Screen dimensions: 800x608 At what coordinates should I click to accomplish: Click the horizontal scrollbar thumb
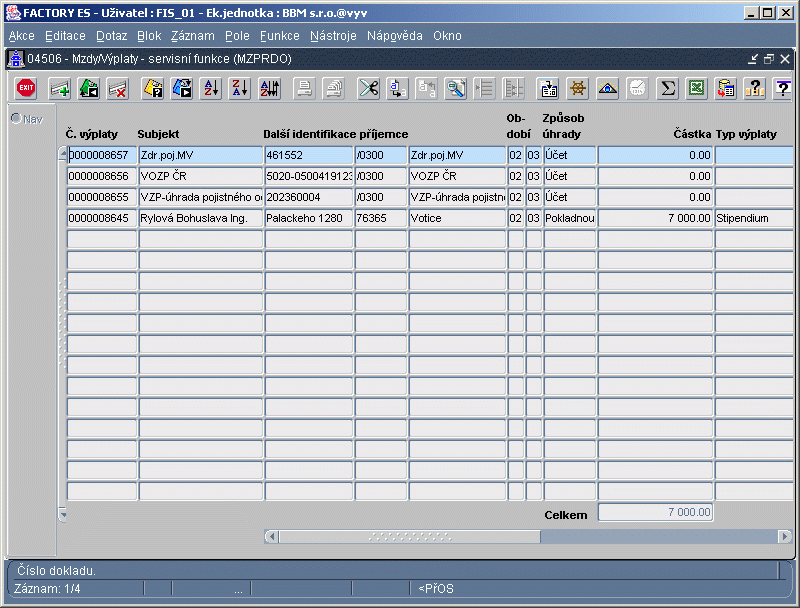[x=410, y=537]
